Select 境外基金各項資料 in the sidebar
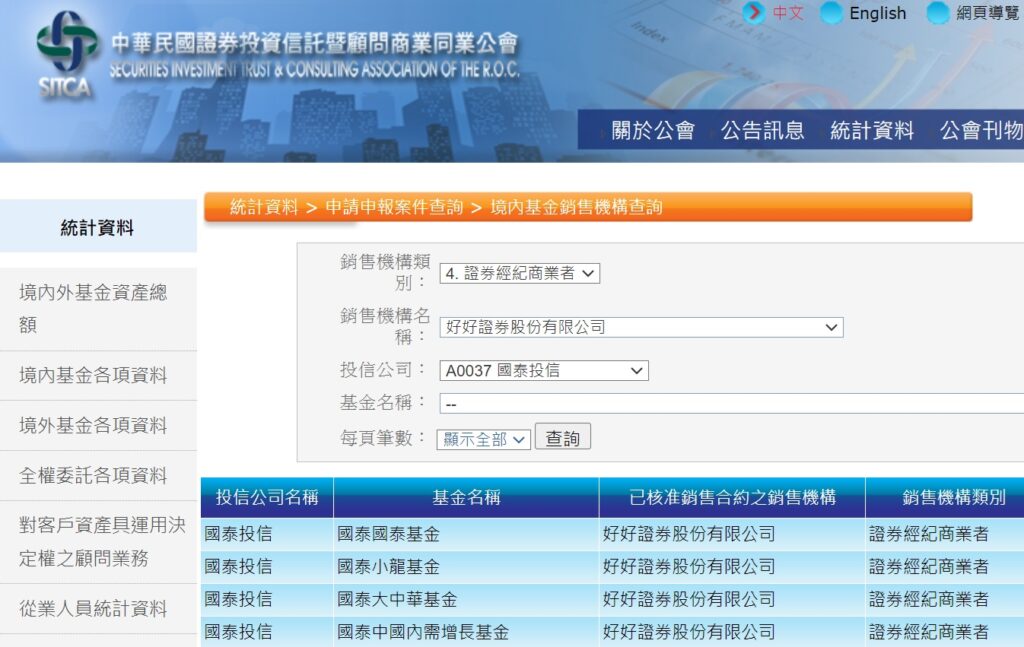This screenshot has height=647, width=1024. click(x=98, y=426)
